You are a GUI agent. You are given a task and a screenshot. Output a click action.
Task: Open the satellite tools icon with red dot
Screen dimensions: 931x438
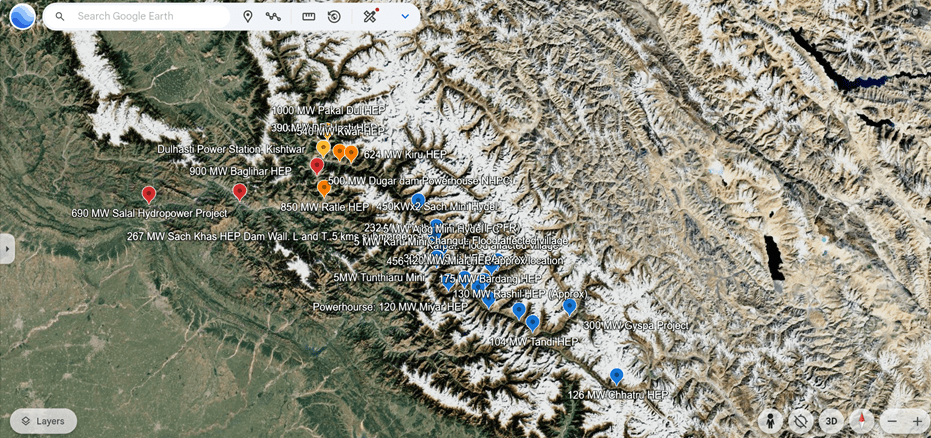tap(370, 16)
